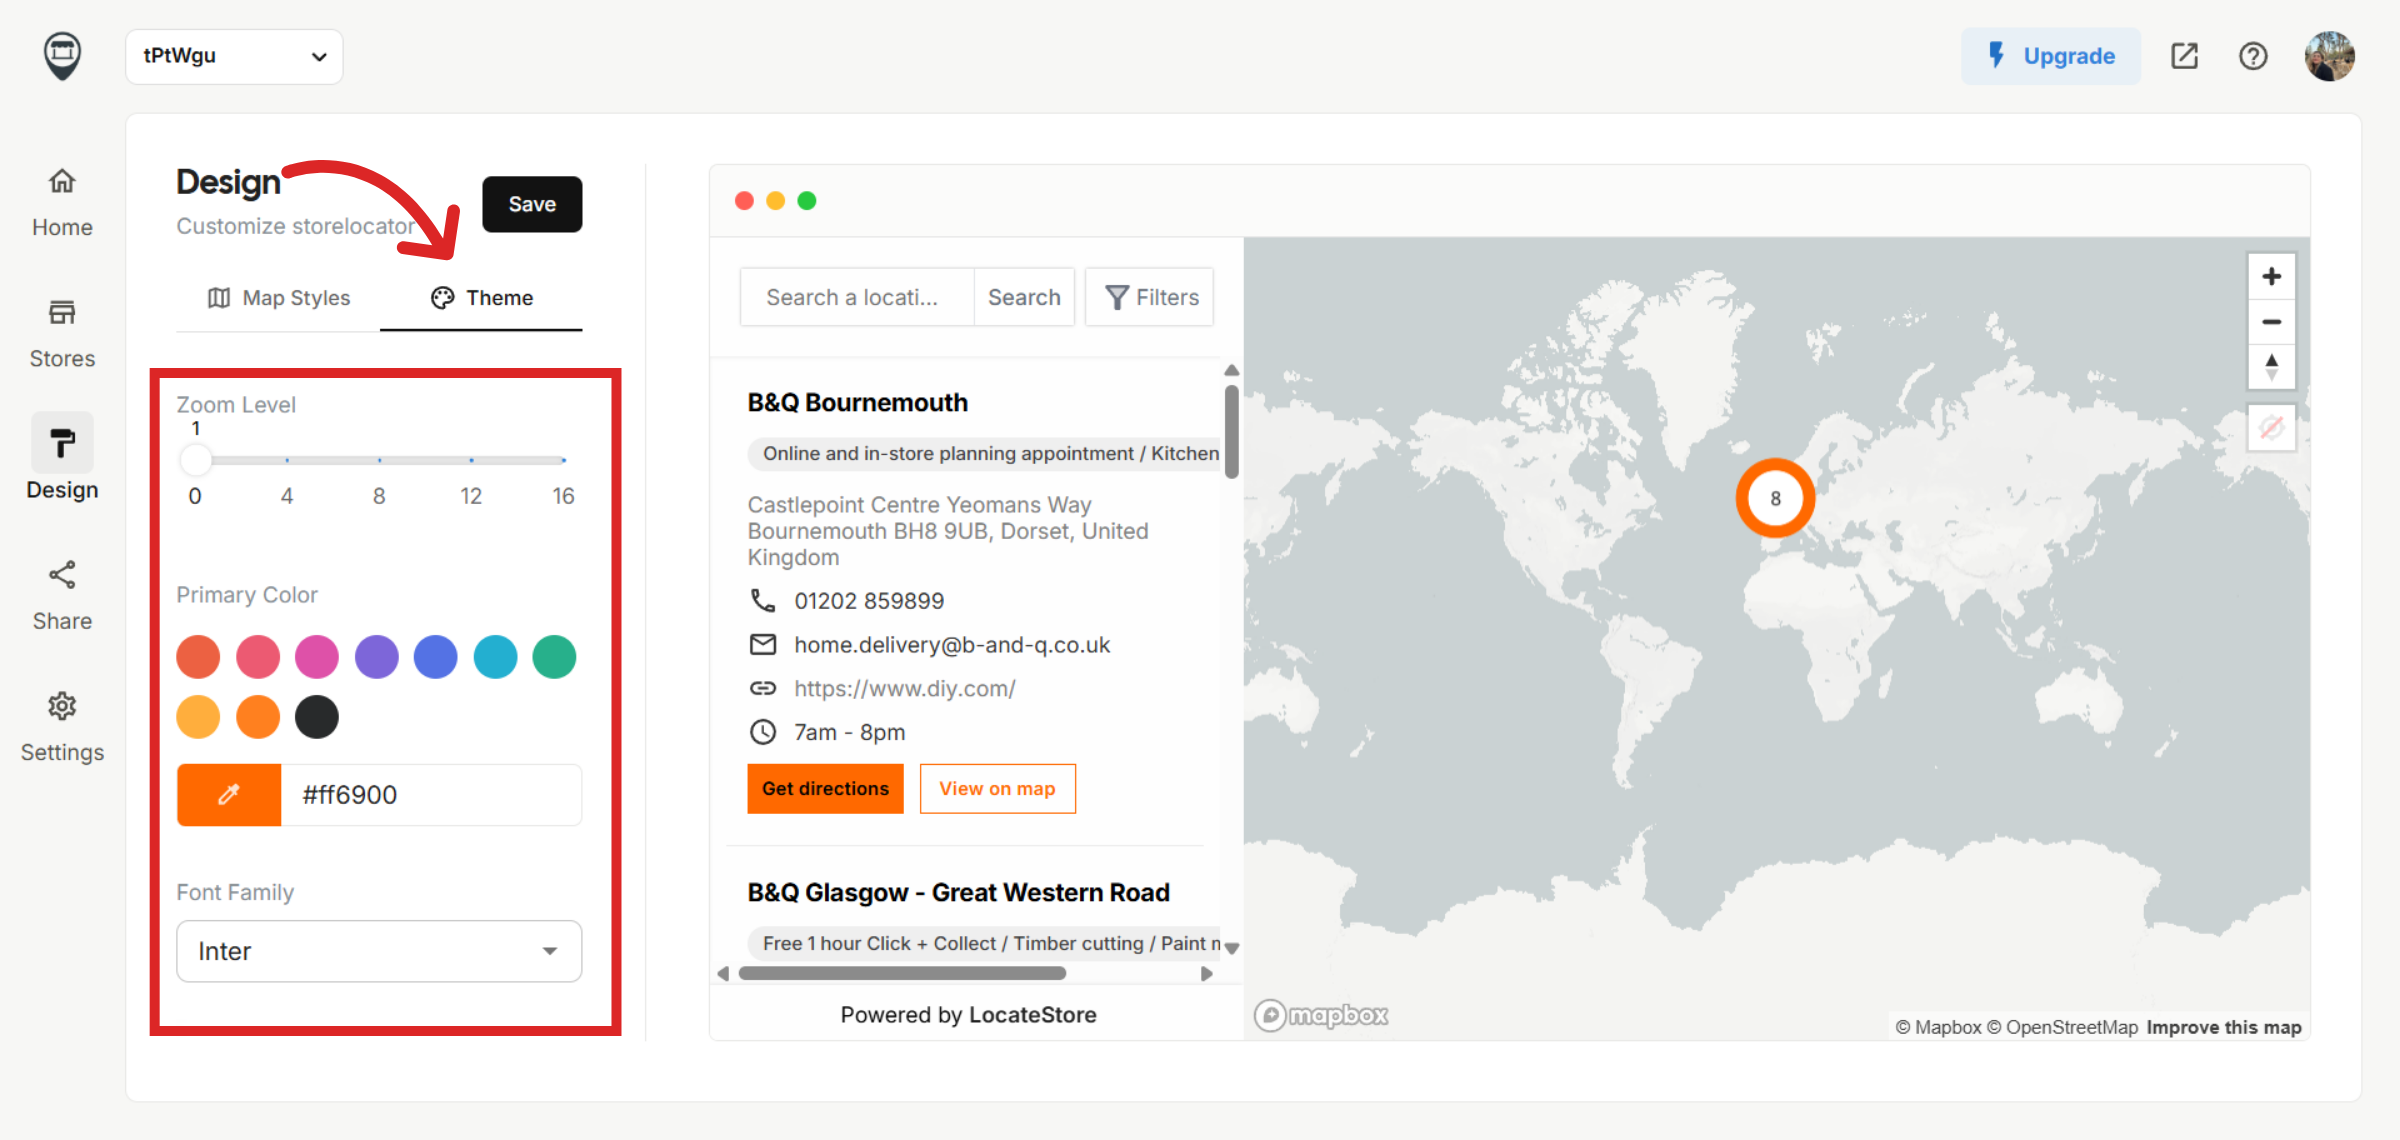Open the Settings gear section
The image size is (2400, 1140).
coord(62,727)
